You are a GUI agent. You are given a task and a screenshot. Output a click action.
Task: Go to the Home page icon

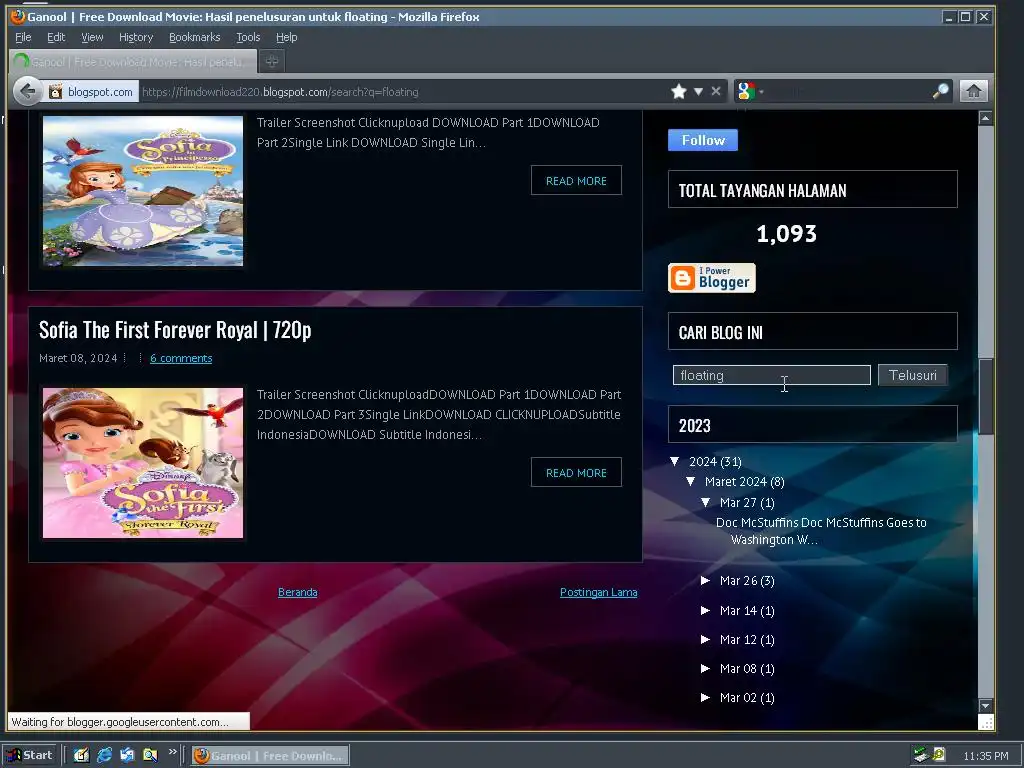(973, 91)
